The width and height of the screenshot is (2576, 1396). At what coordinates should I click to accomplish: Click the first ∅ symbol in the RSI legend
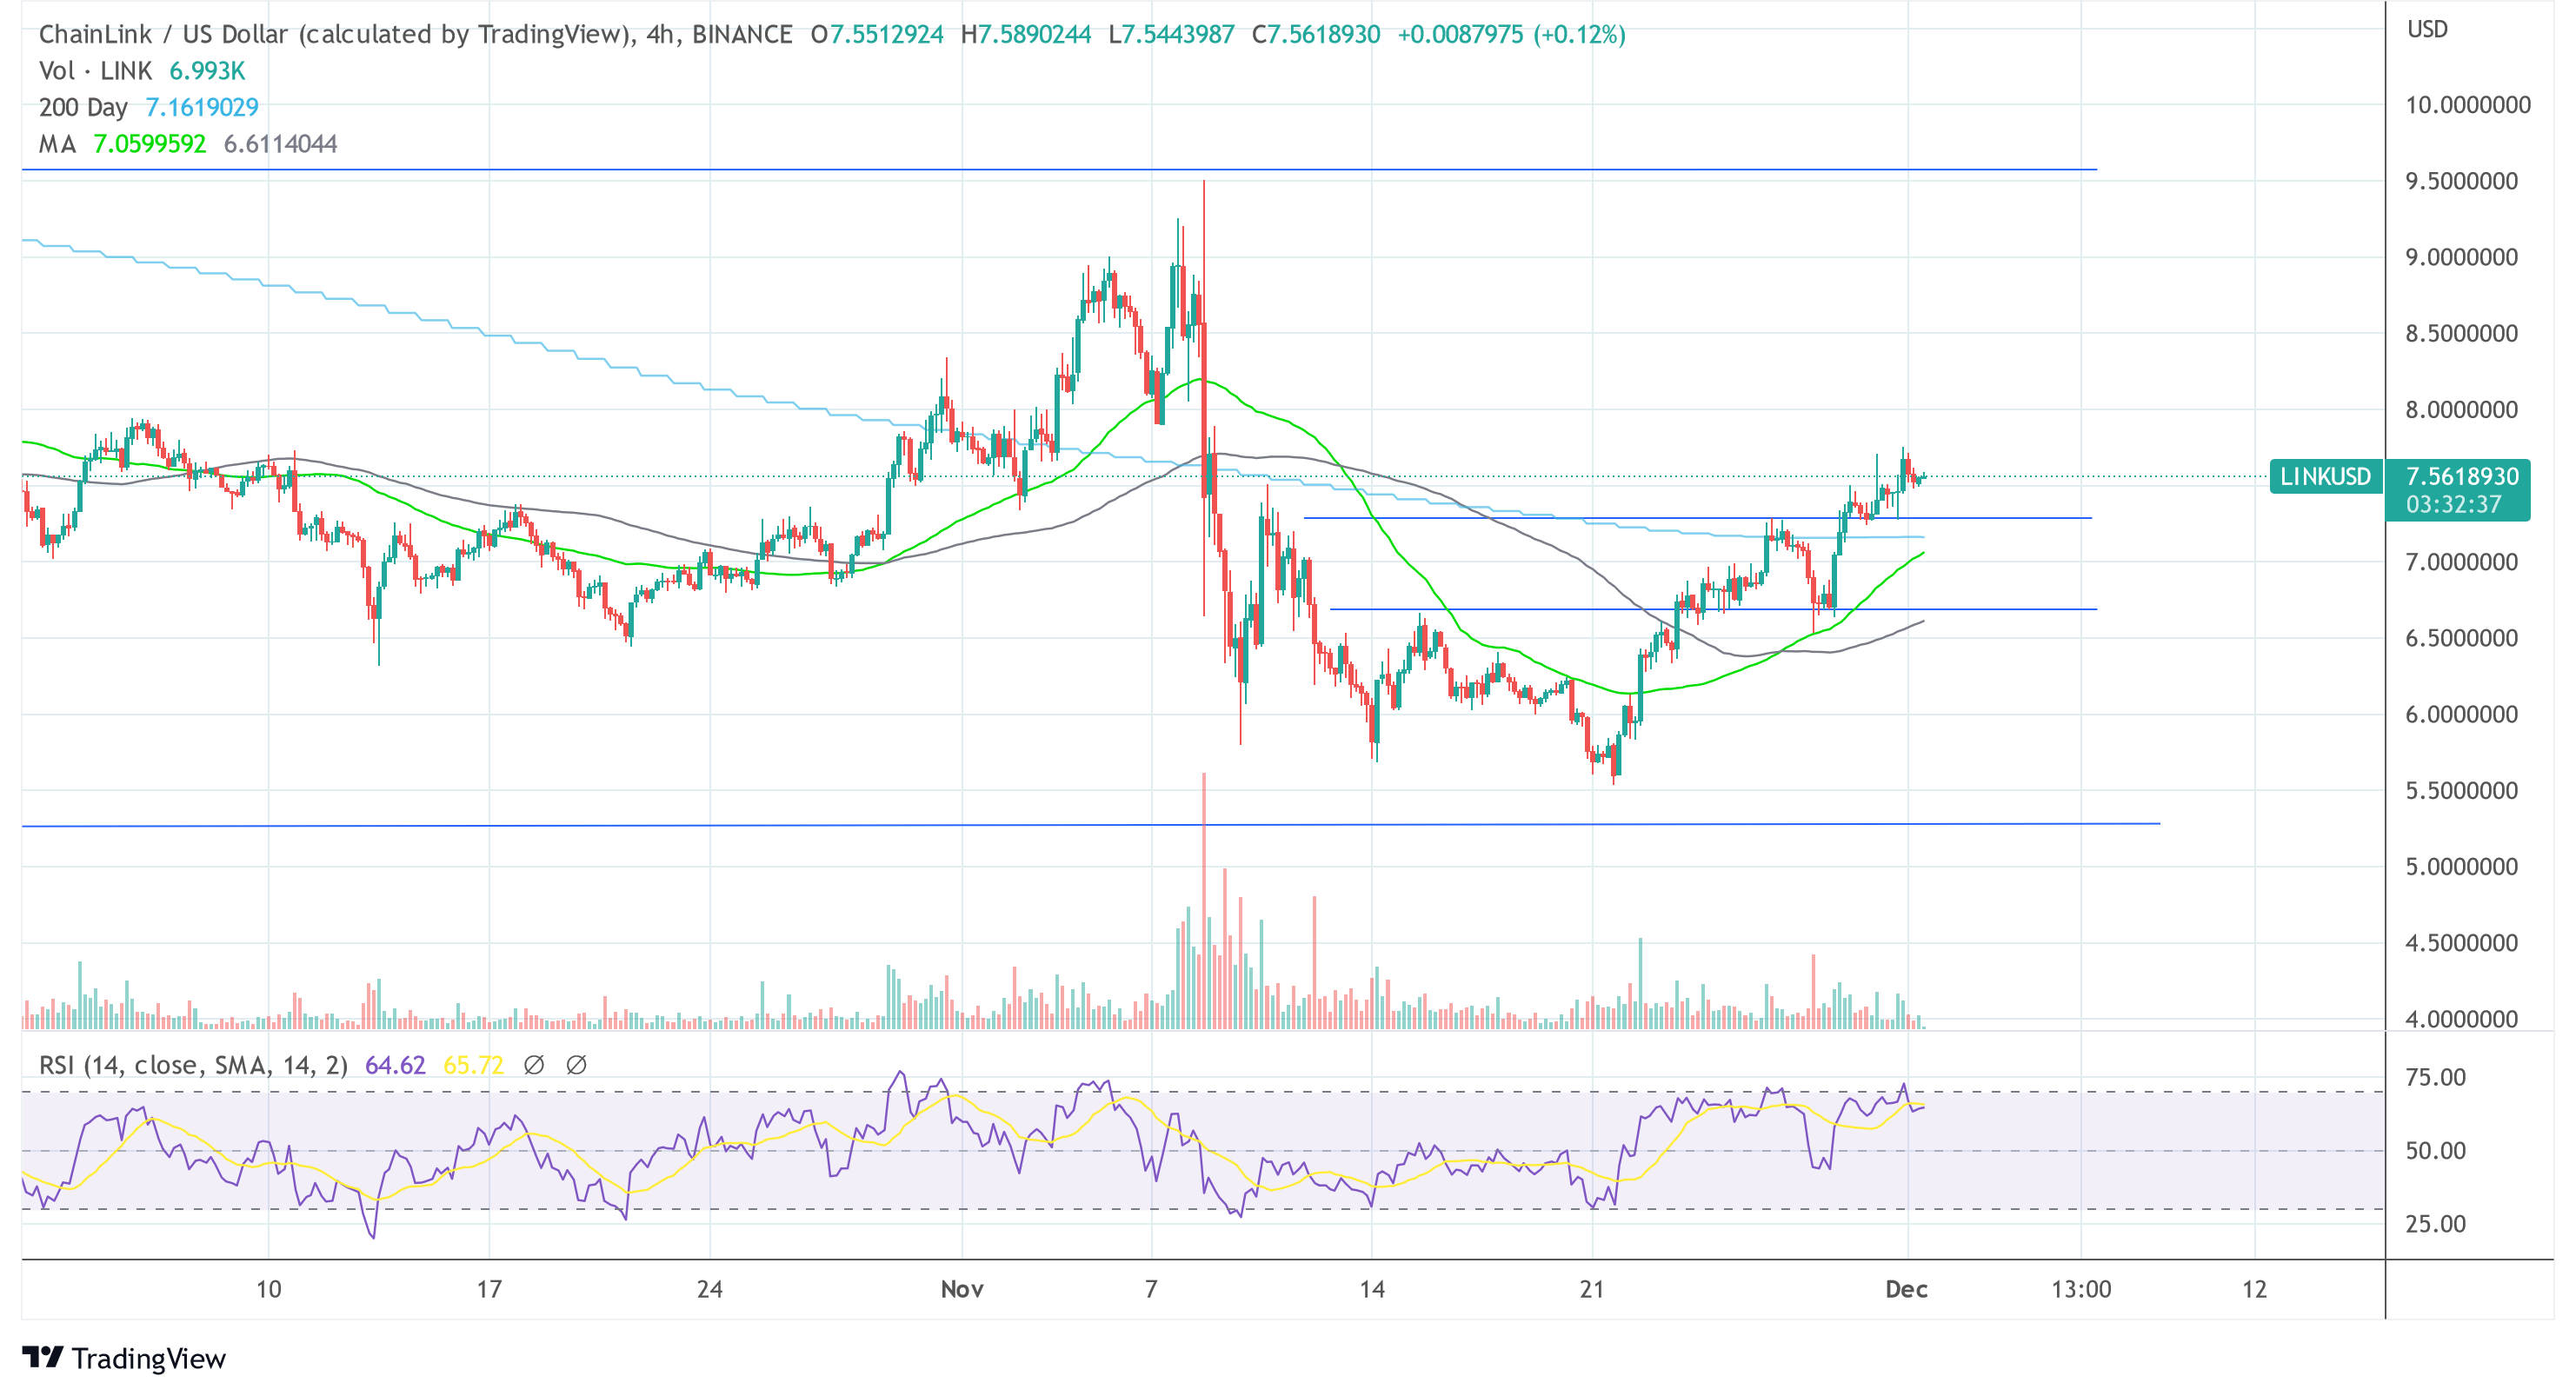[534, 1065]
